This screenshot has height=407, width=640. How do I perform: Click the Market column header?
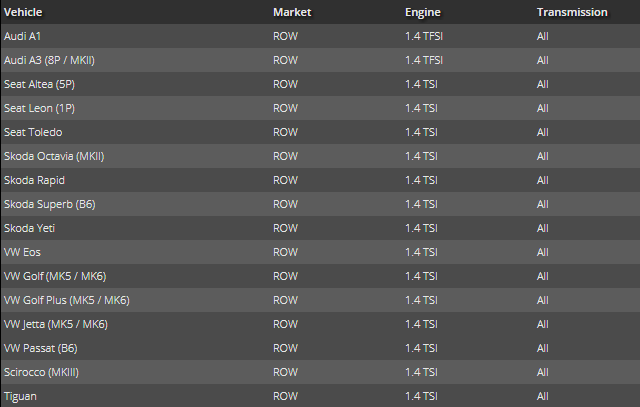[290, 13]
